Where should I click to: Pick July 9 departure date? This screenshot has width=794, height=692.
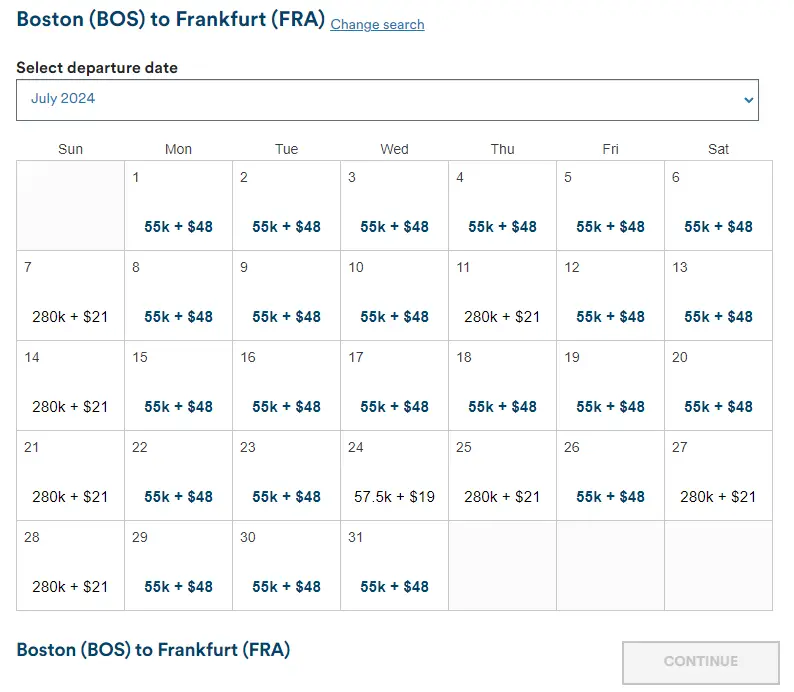pos(286,296)
